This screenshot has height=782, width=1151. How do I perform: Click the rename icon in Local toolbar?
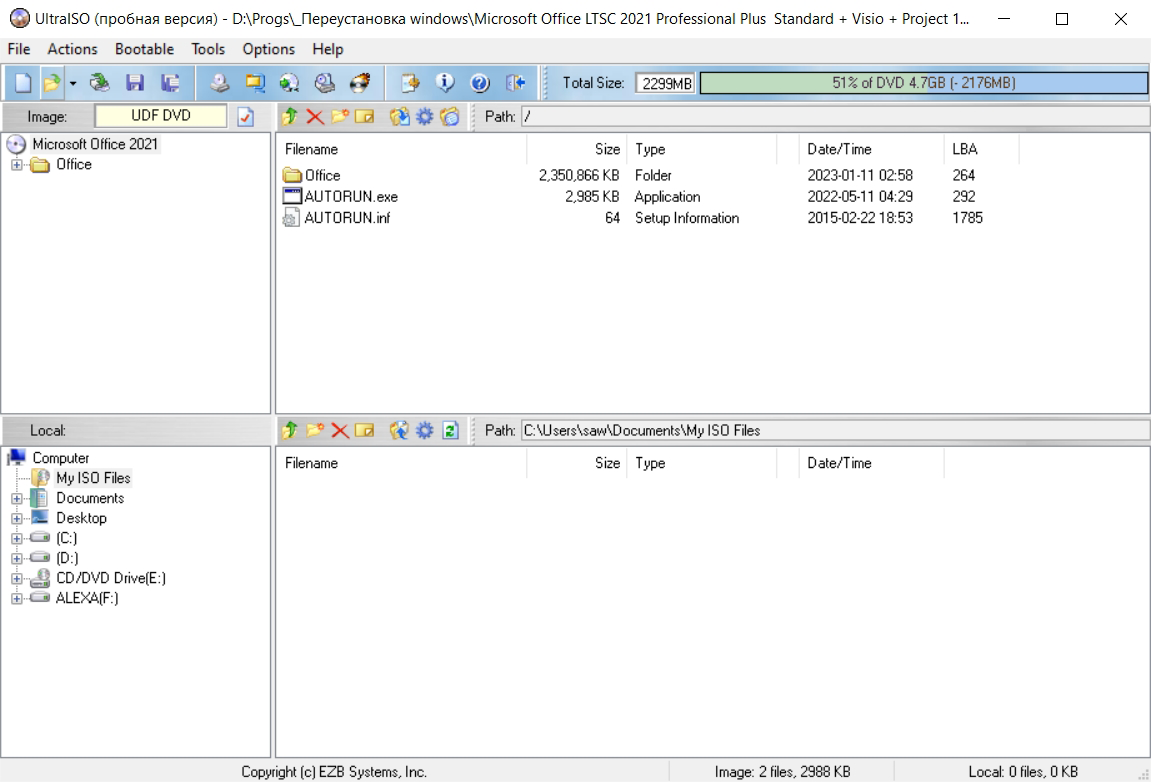click(365, 430)
